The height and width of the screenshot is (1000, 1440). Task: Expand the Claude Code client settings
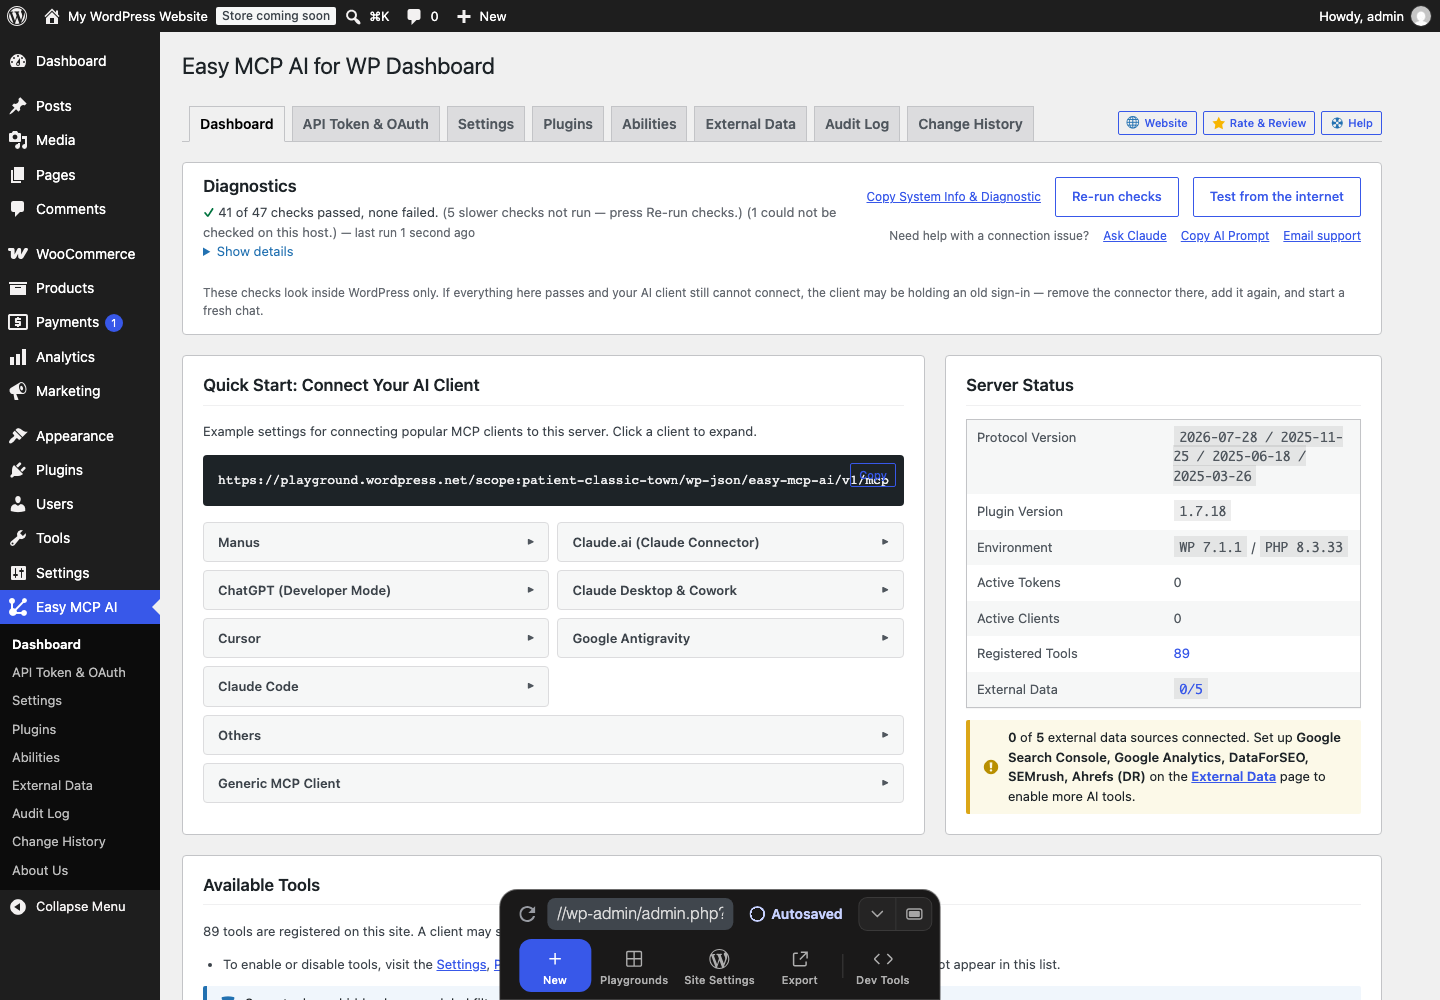pyautogui.click(x=376, y=686)
